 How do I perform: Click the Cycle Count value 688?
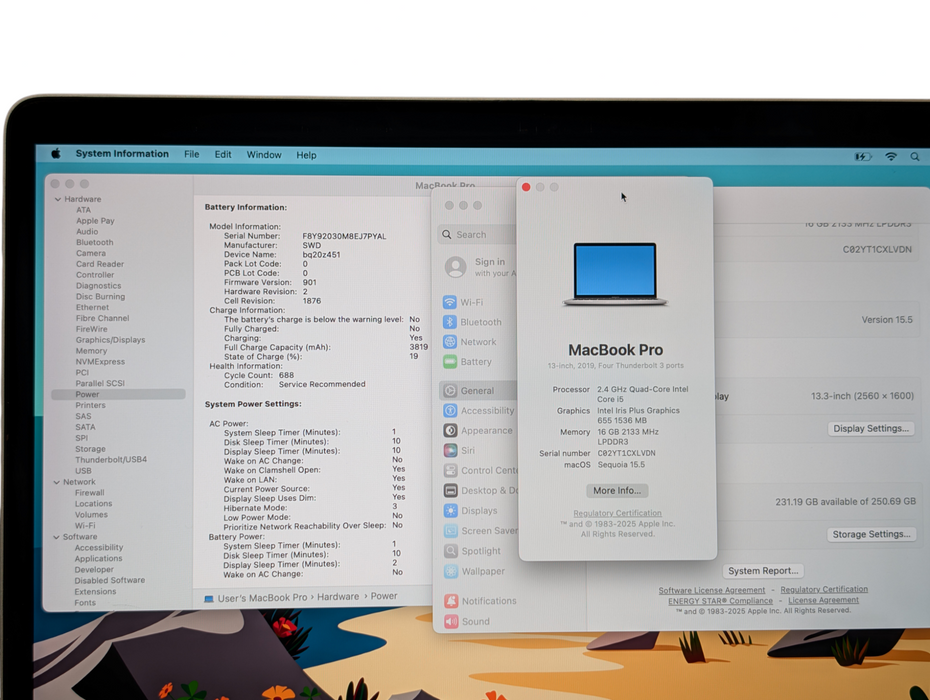point(286,376)
